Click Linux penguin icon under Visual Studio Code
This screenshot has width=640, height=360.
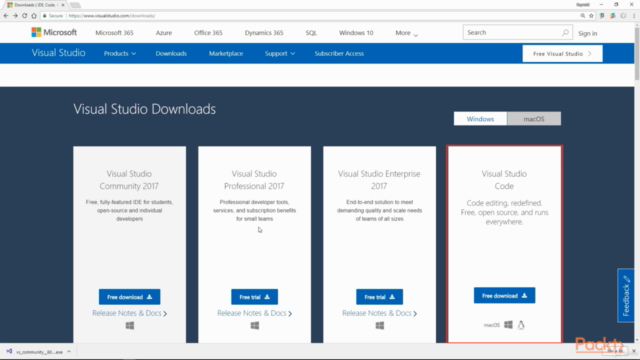point(521,325)
